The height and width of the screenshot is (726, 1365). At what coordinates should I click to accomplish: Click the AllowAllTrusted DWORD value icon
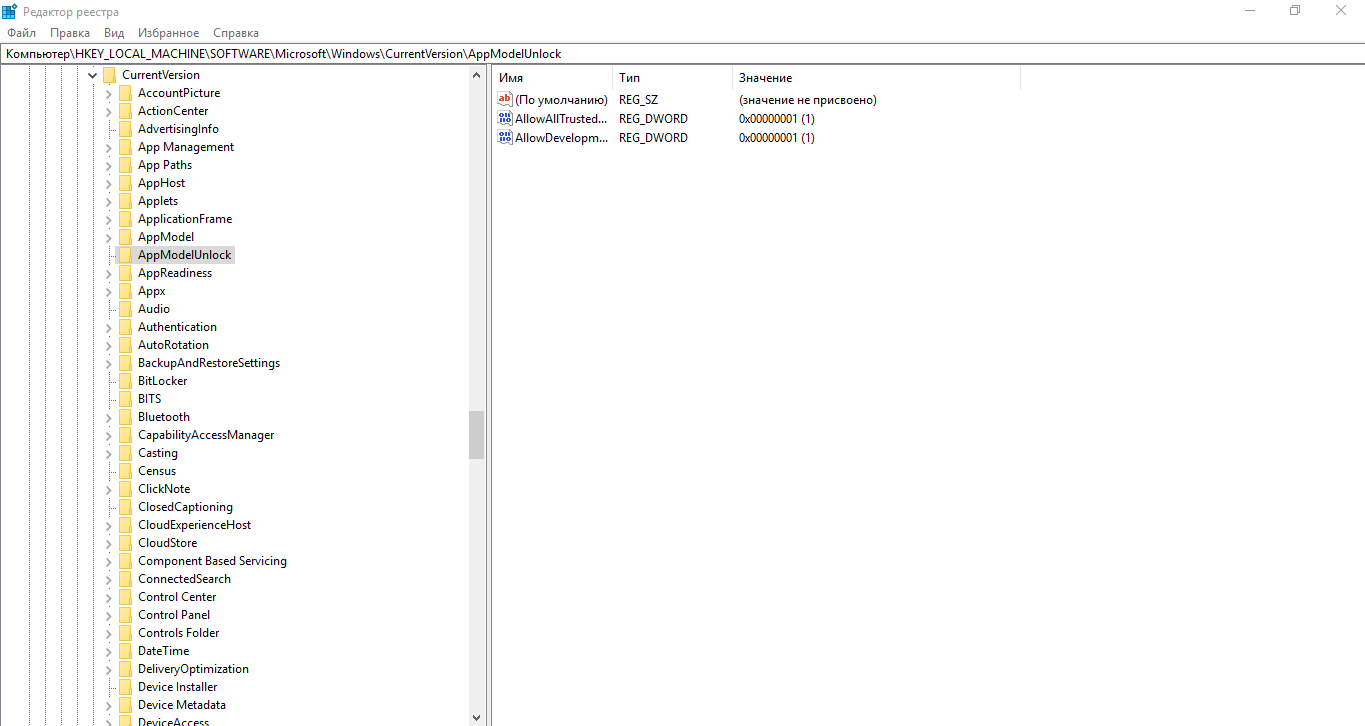(505, 119)
